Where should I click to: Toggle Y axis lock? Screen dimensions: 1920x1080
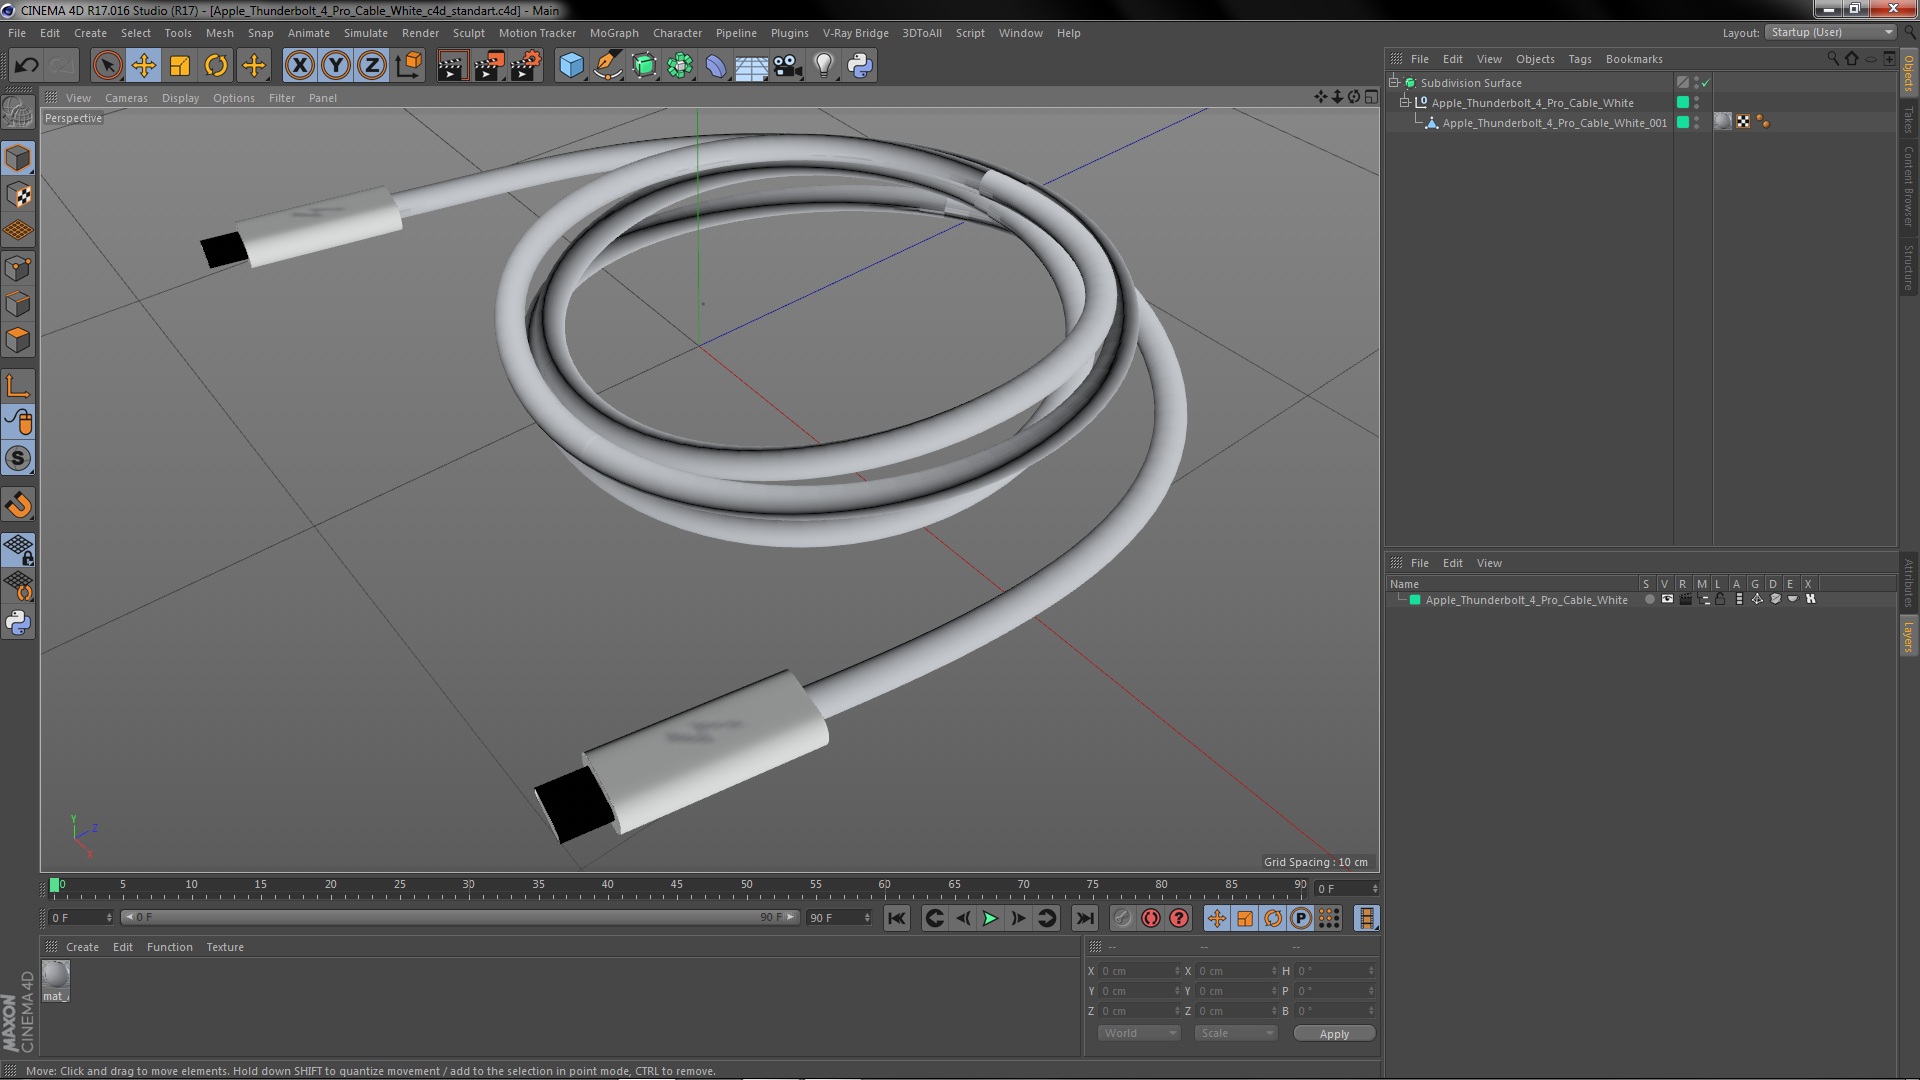pos(336,66)
